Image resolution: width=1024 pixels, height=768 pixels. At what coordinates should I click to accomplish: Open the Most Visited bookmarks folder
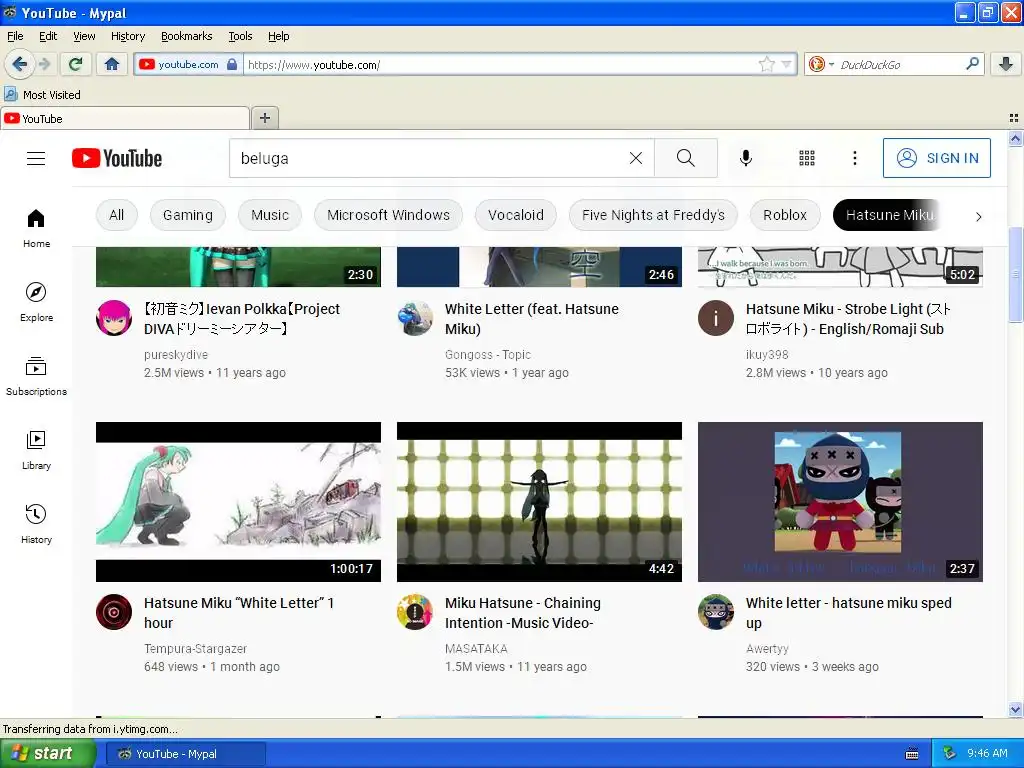(43, 95)
